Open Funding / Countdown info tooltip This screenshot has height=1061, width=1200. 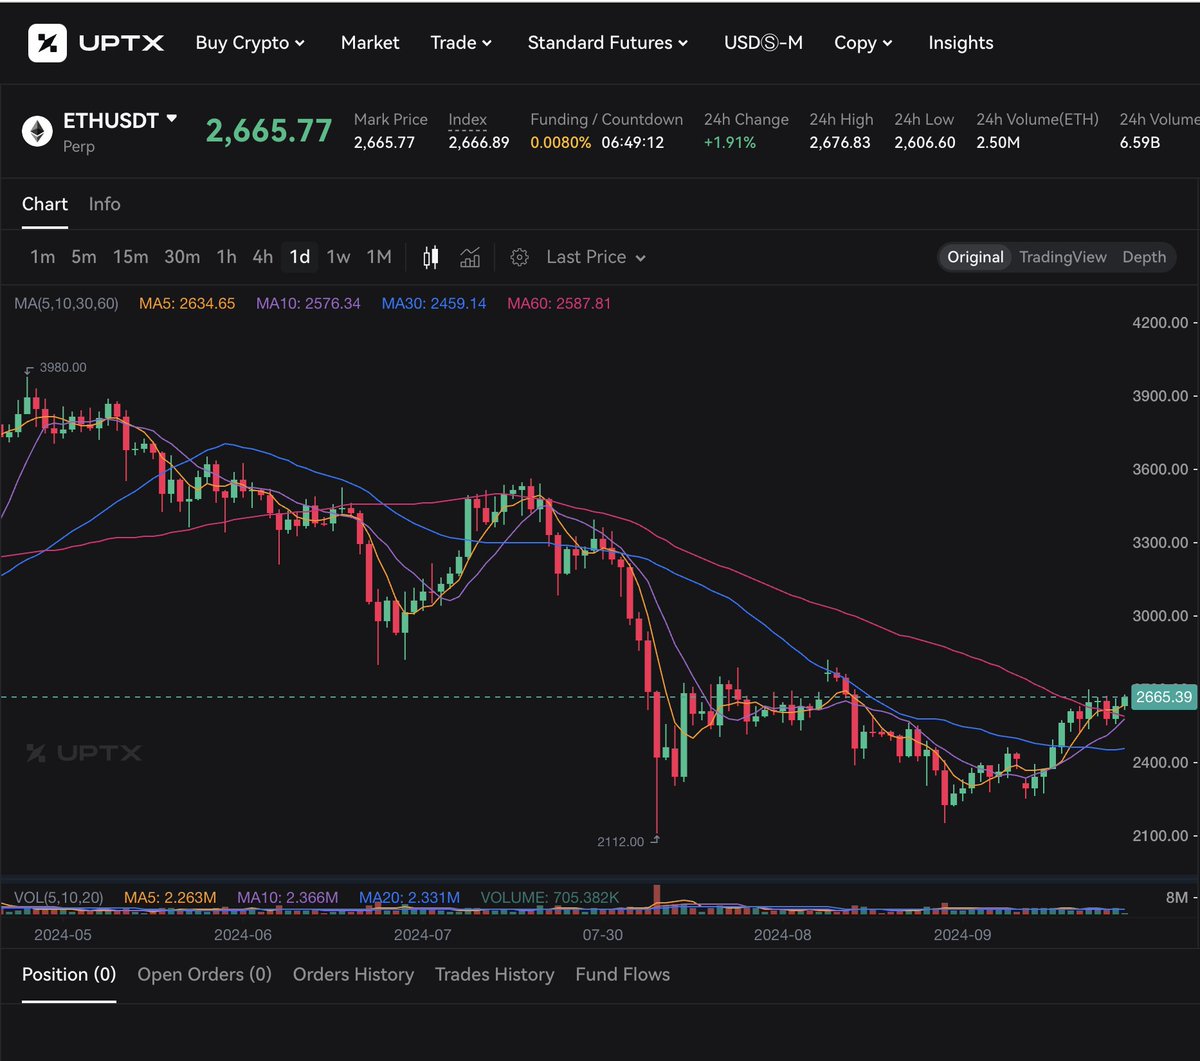[606, 119]
